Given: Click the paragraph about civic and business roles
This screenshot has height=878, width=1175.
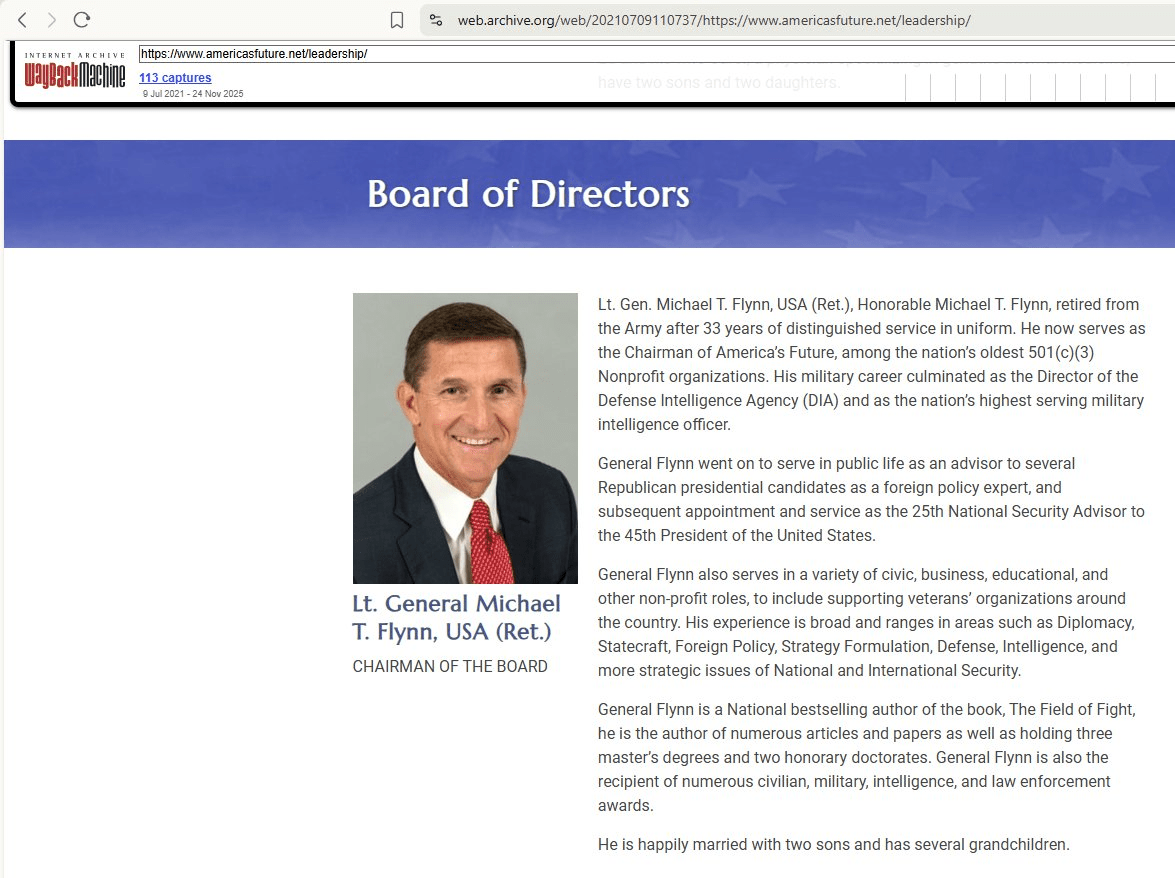Looking at the screenshot, I should 864,622.
